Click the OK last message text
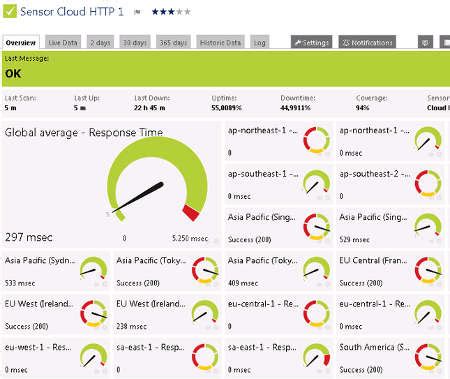 pyautogui.click(x=13, y=73)
